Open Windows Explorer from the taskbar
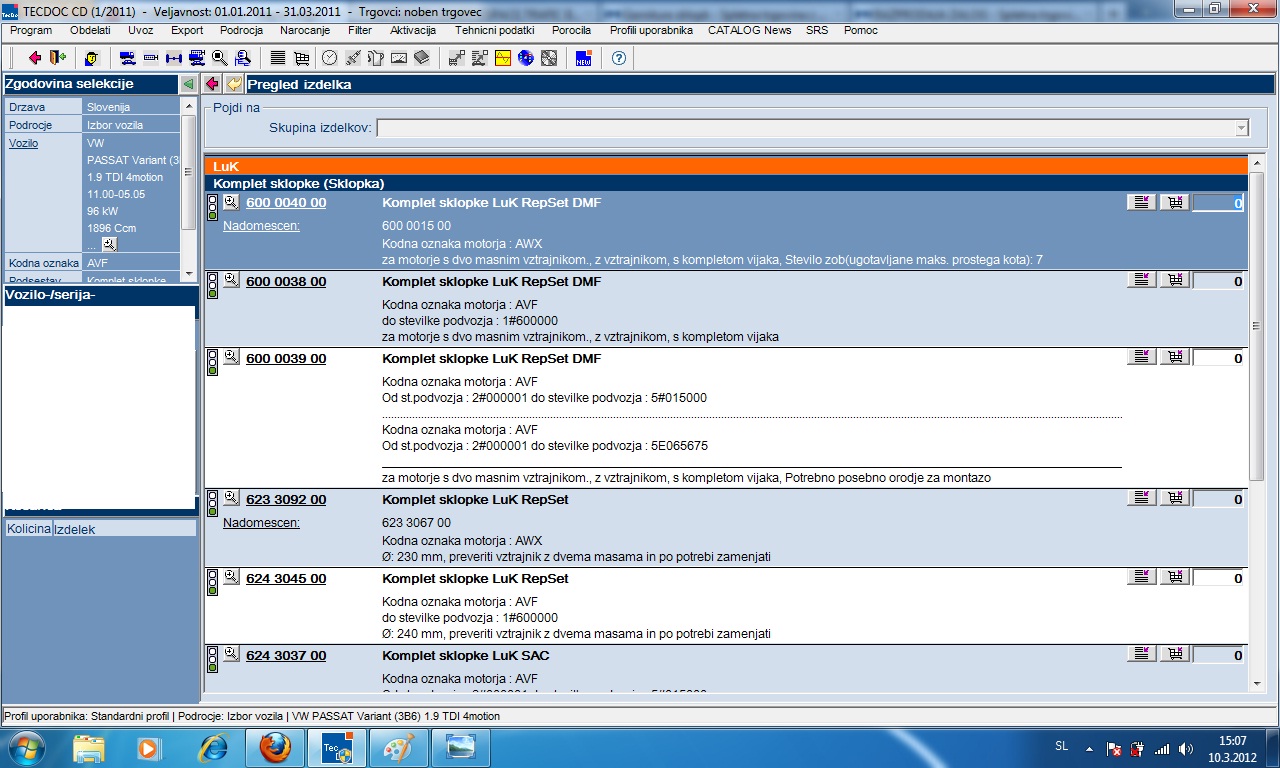The image size is (1280, 768). coord(89,747)
